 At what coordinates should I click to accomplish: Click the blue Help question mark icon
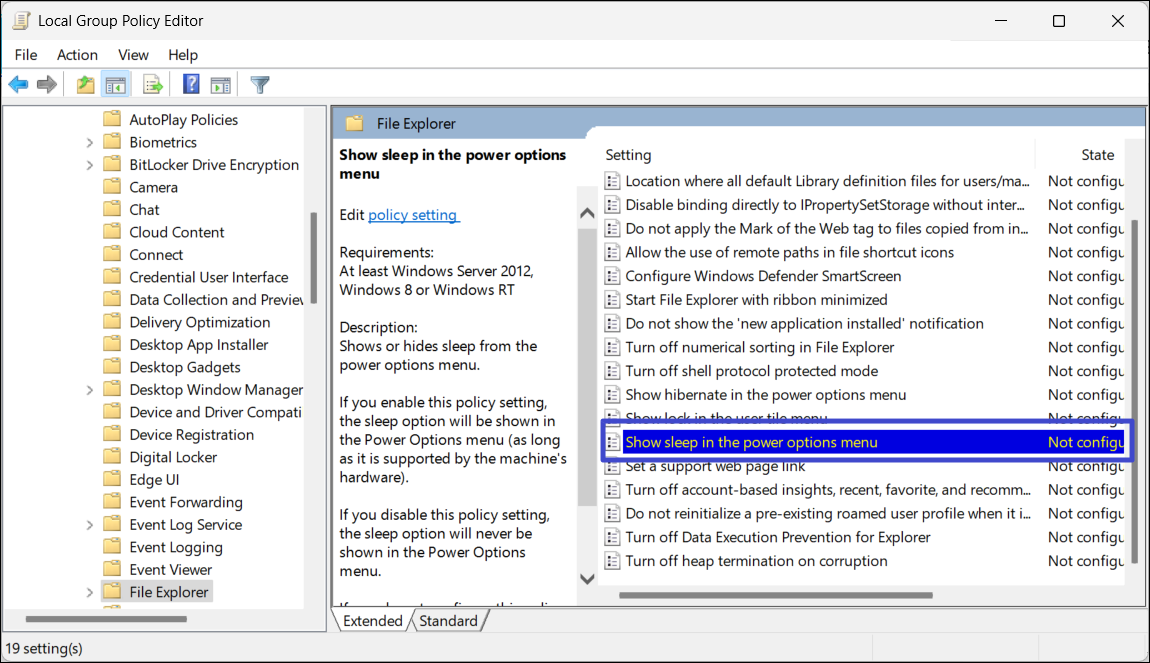[x=191, y=85]
